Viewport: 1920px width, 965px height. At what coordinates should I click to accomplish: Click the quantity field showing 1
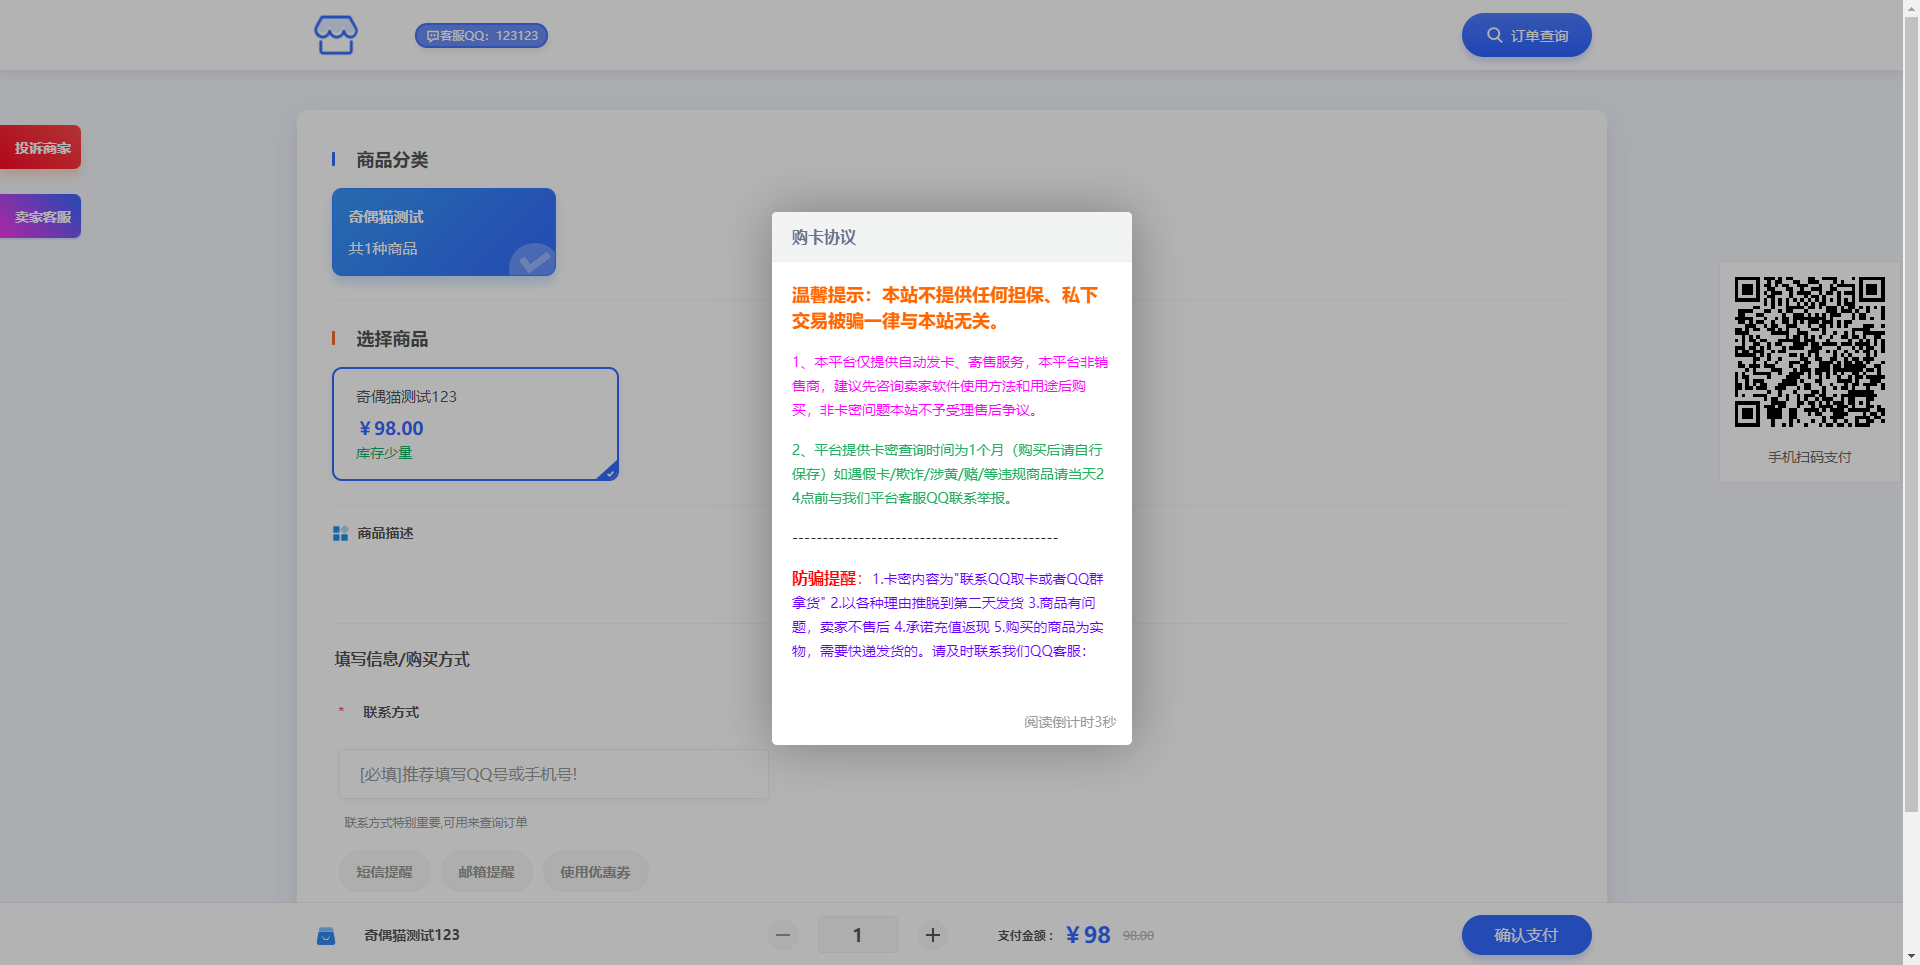[x=857, y=935]
